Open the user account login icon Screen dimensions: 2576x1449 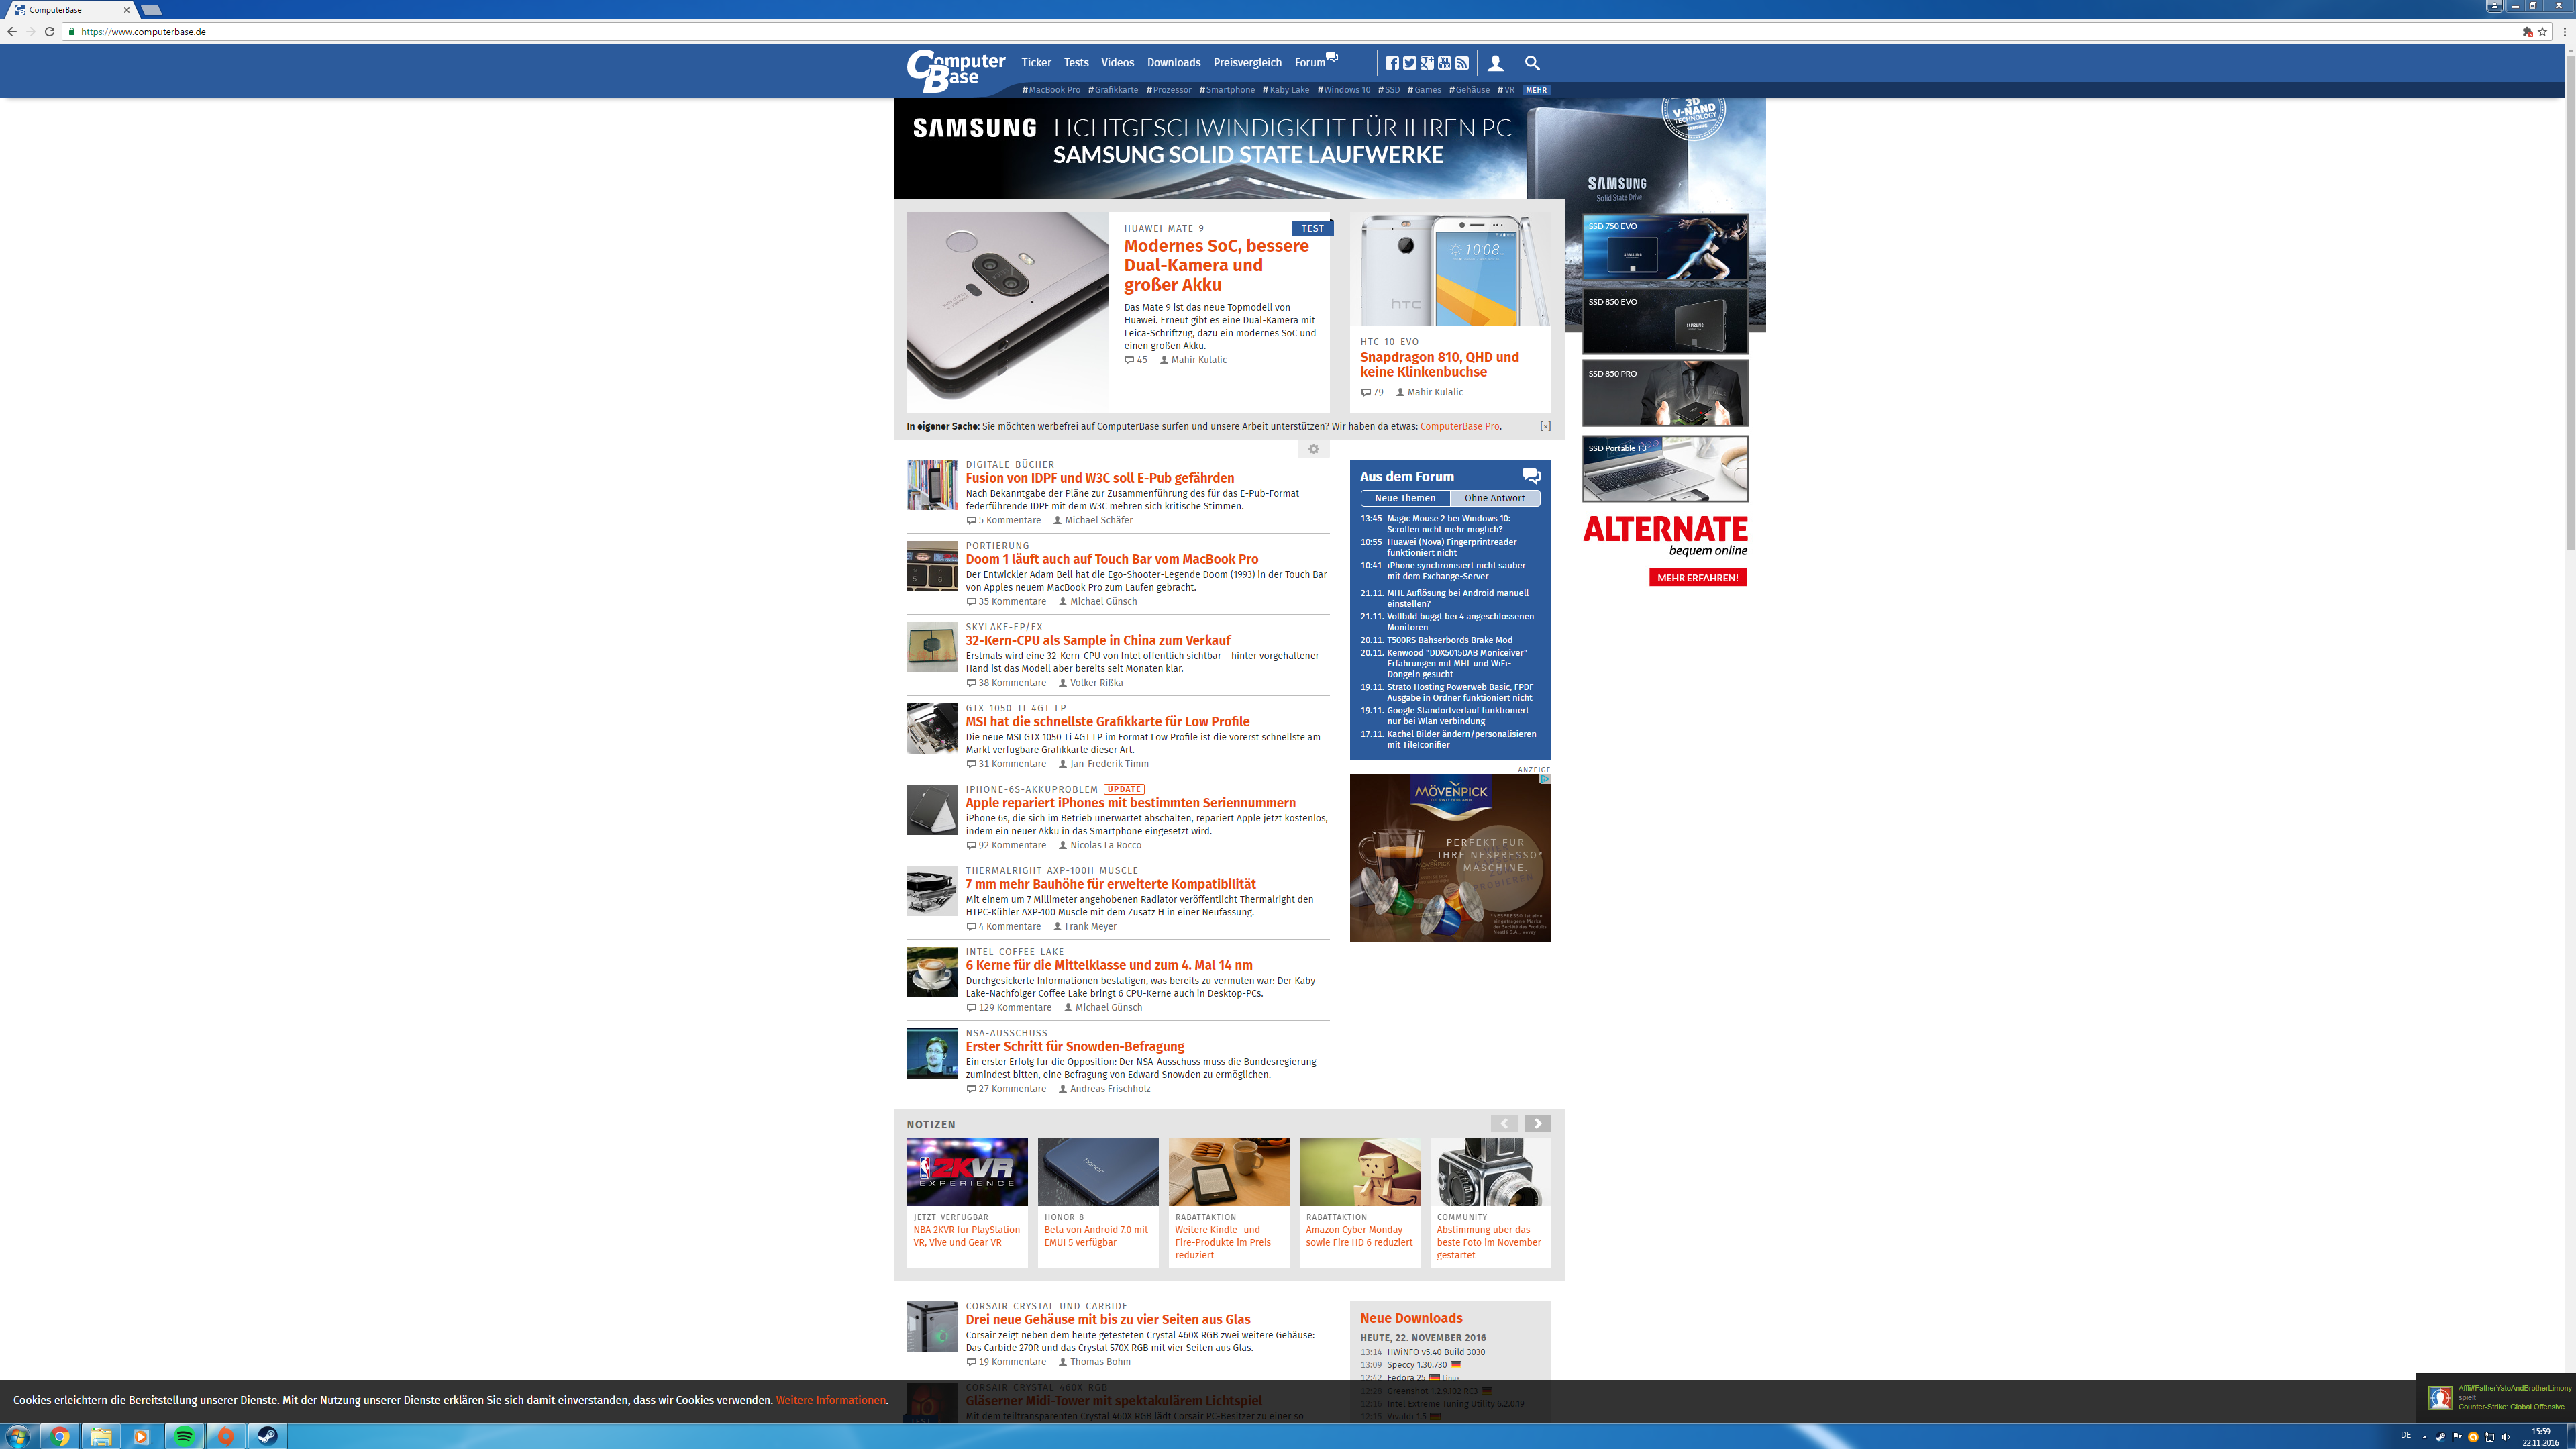(1495, 63)
